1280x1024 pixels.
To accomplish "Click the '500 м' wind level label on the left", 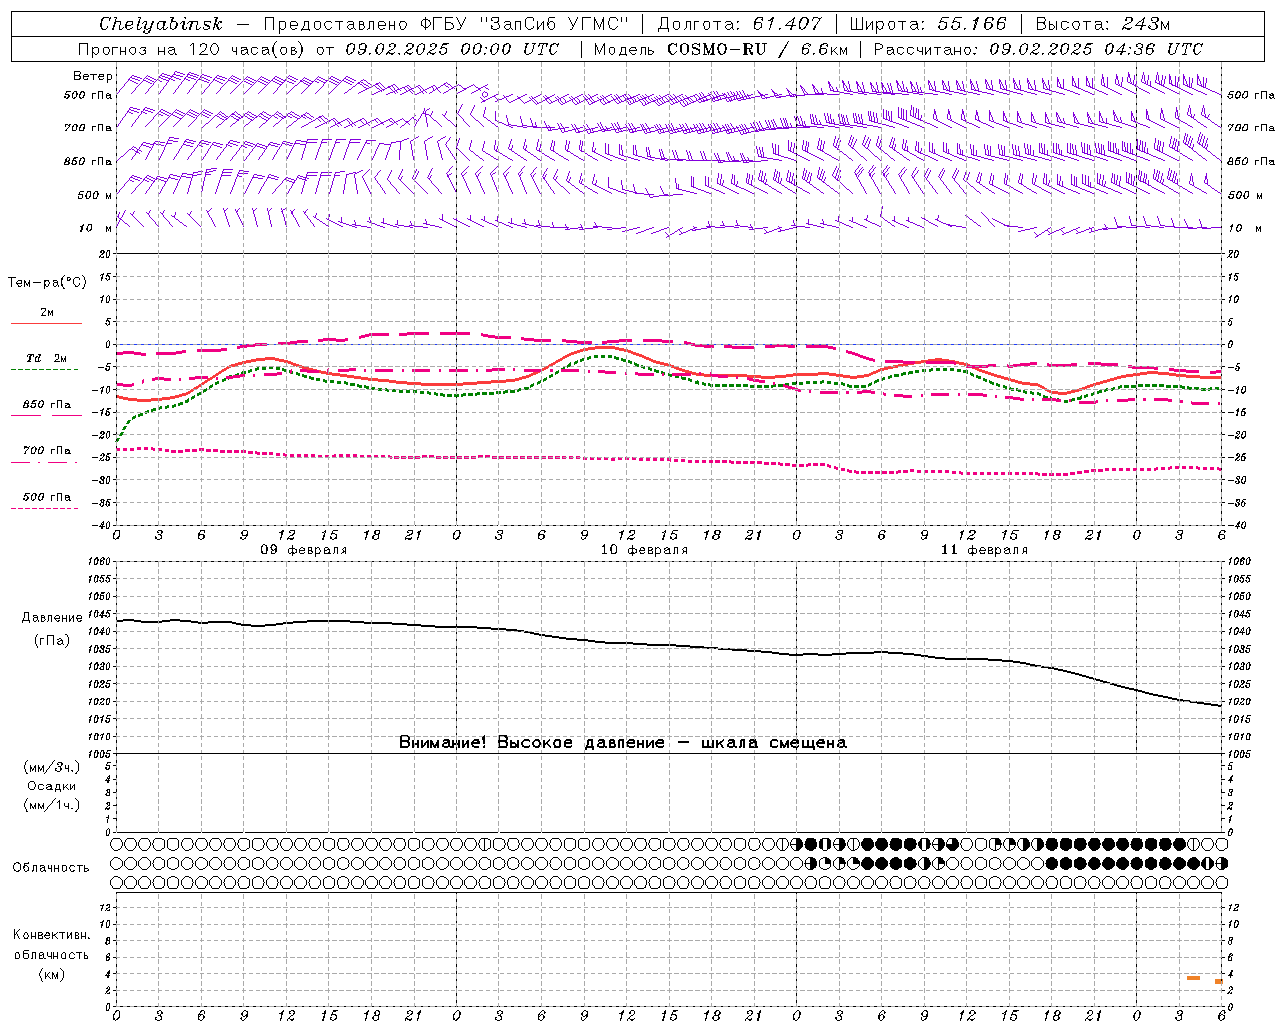I will pos(95,195).
